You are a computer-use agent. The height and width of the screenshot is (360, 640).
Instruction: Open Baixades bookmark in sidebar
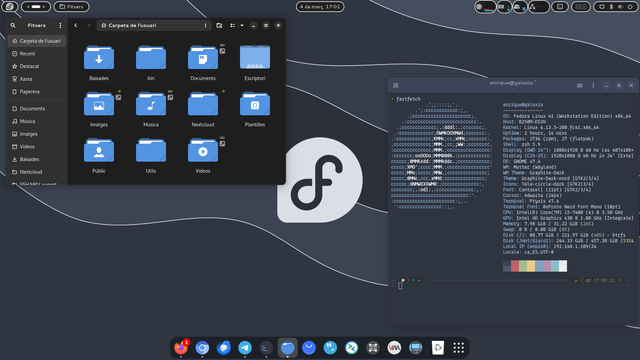pyautogui.click(x=37, y=159)
